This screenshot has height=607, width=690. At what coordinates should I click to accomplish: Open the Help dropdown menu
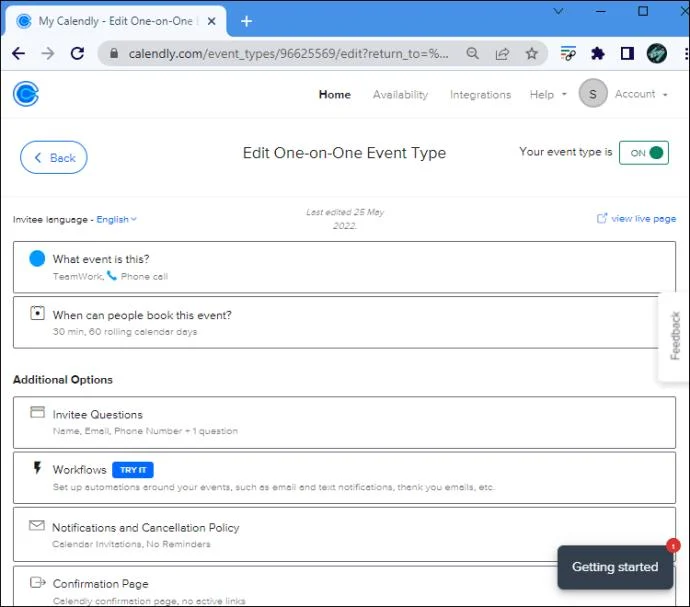pos(548,94)
